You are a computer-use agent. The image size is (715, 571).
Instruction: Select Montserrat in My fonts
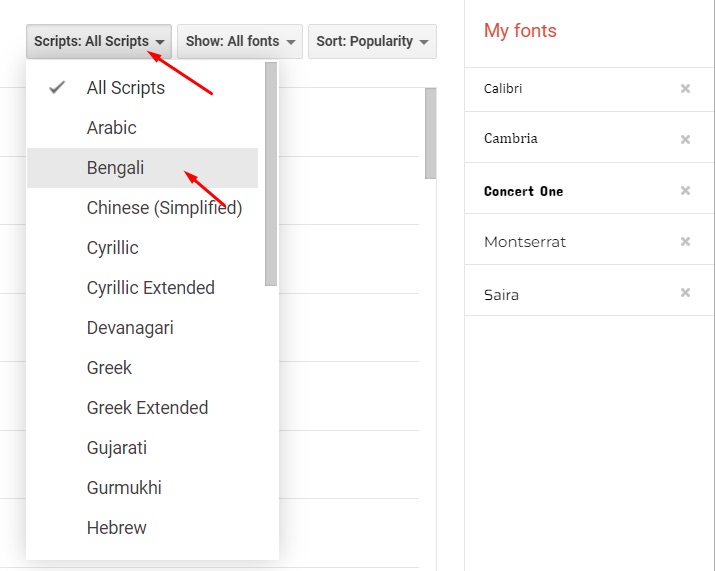click(x=524, y=242)
